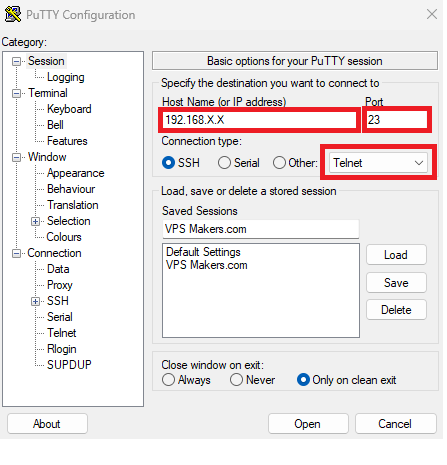447x465 pixels.
Task: Open the SUPDUP category
Action: pyautogui.click(x=69, y=365)
